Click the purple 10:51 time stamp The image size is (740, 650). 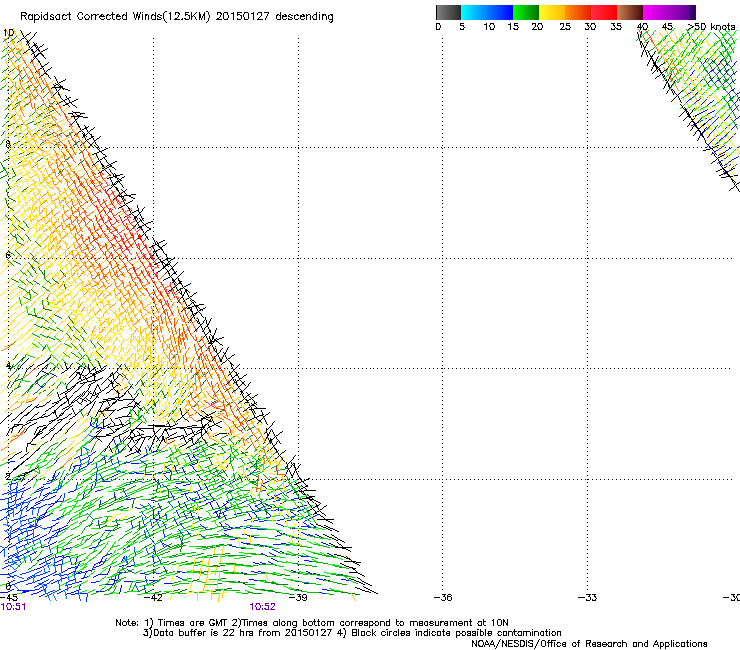click(x=13, y=607)
